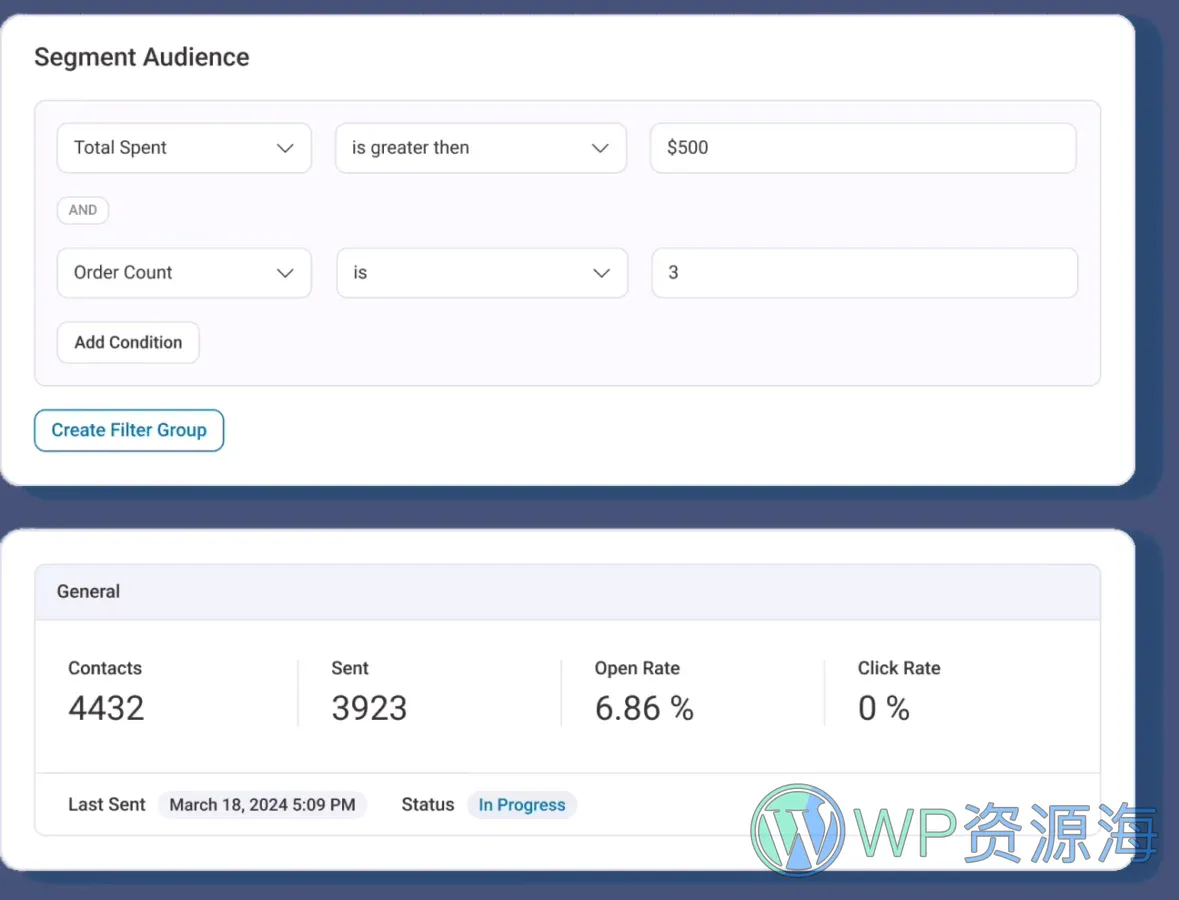
Task: Click the chevron beside "is greater then"
Action: click(601, 147)
